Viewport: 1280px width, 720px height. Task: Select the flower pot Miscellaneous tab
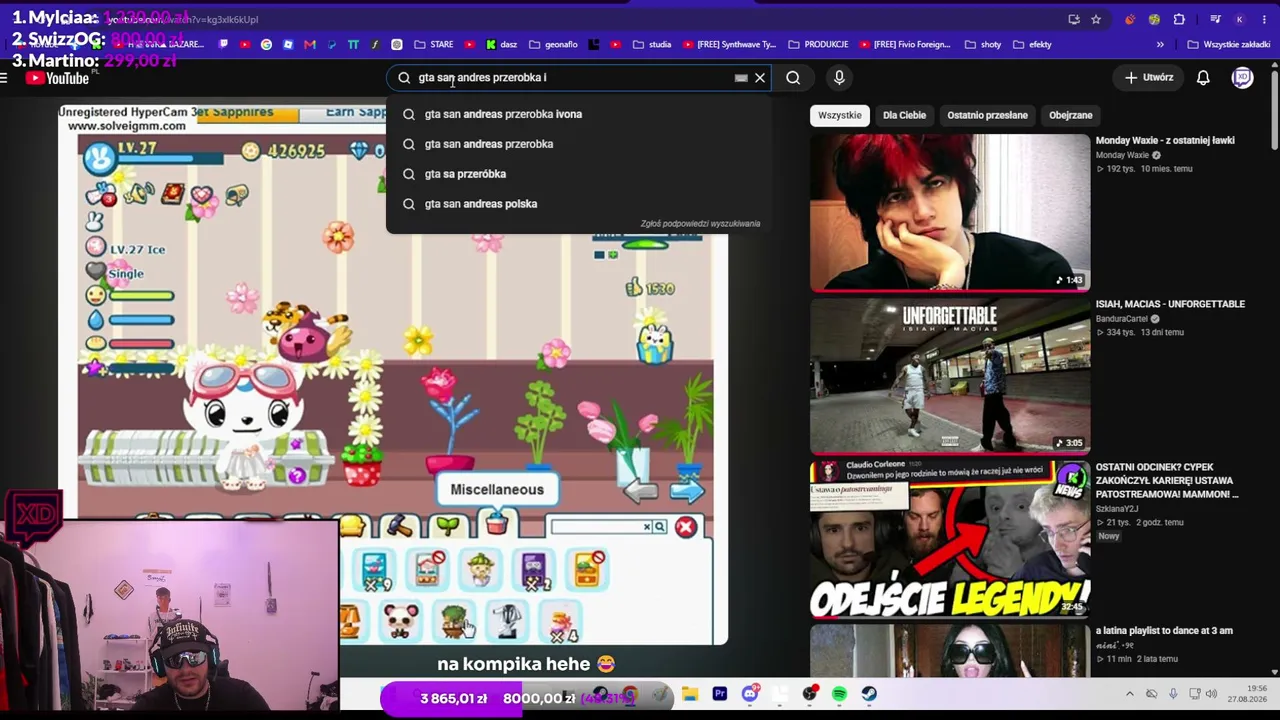496,524
